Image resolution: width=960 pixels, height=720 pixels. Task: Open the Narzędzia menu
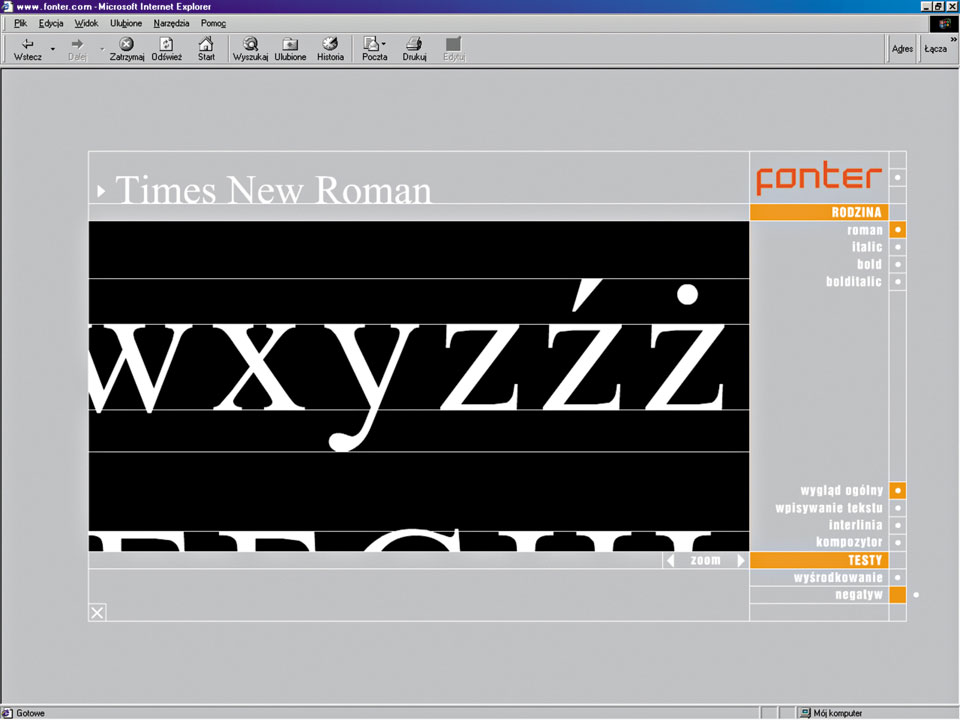click(171, 23)
